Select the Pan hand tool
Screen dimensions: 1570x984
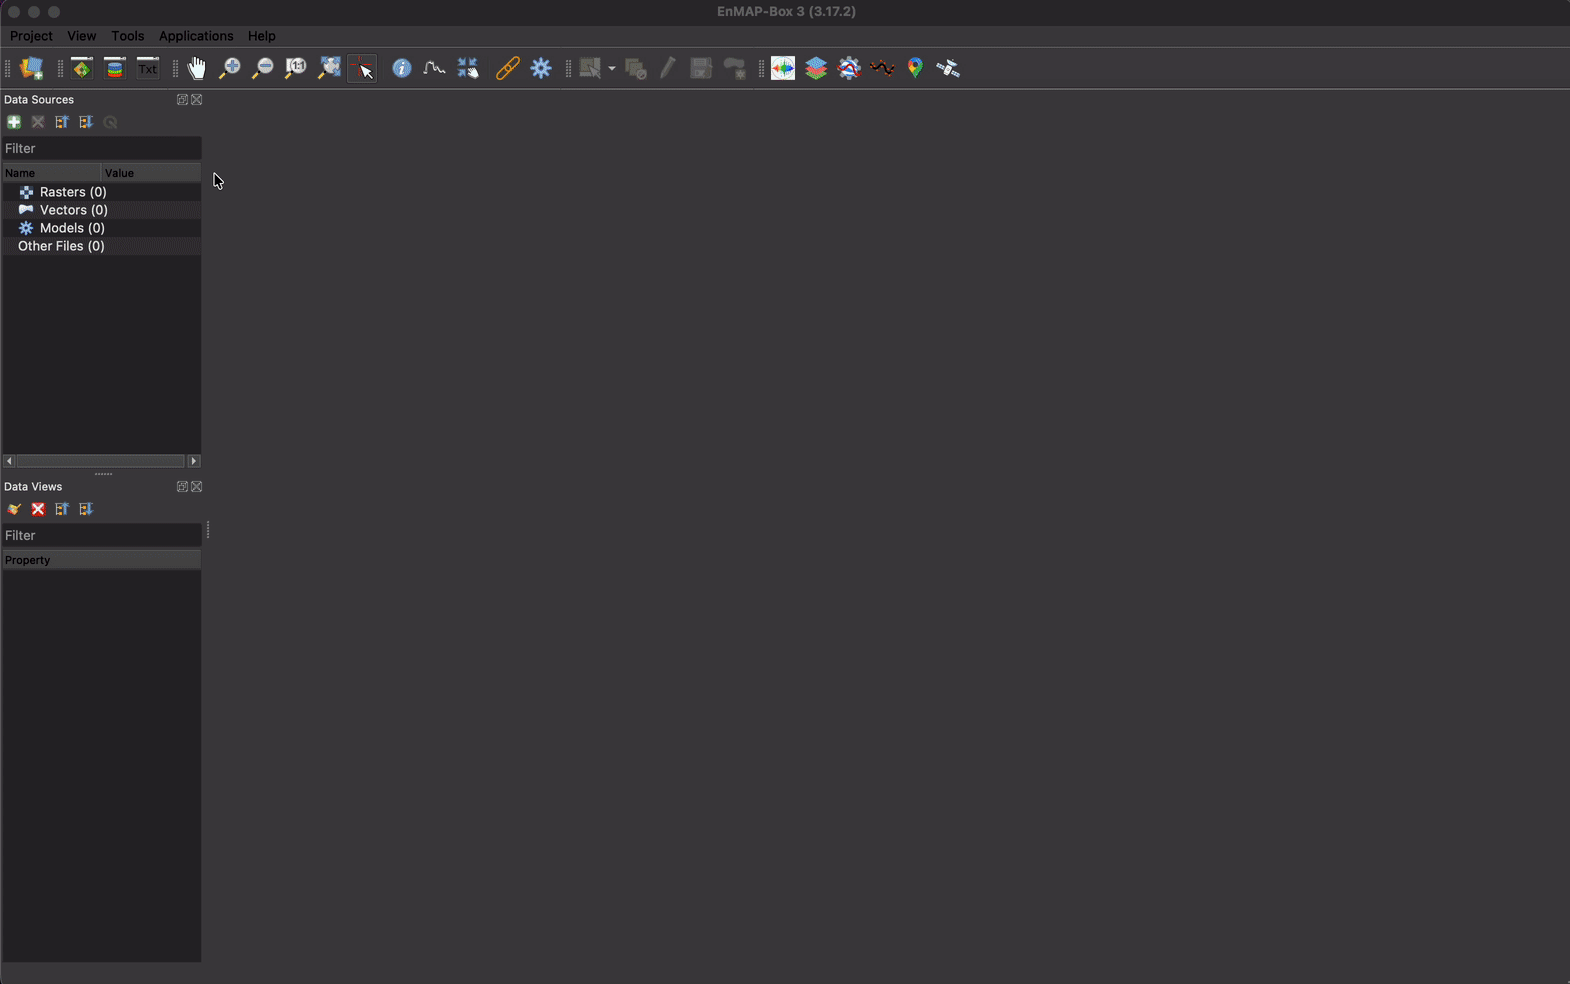pyautogui.click(x=197, y=68)
